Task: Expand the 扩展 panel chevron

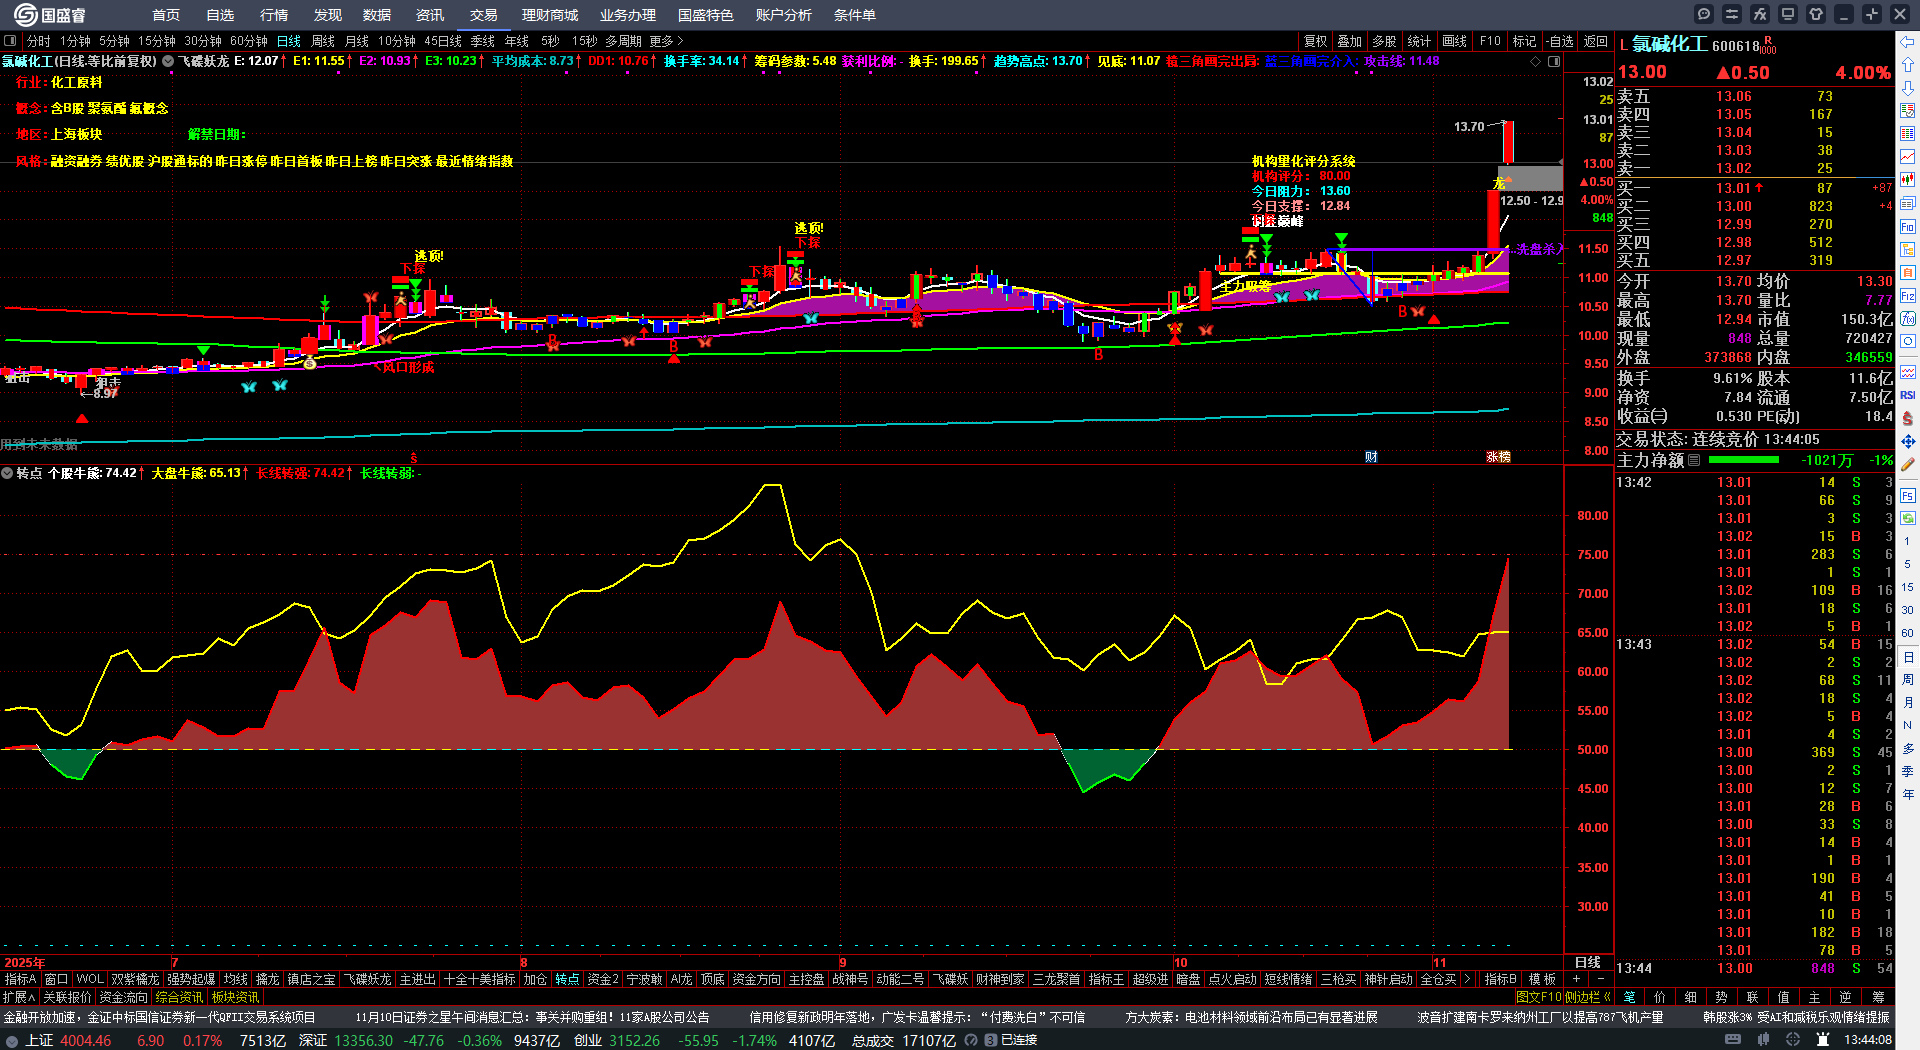Action: point(19,997)
